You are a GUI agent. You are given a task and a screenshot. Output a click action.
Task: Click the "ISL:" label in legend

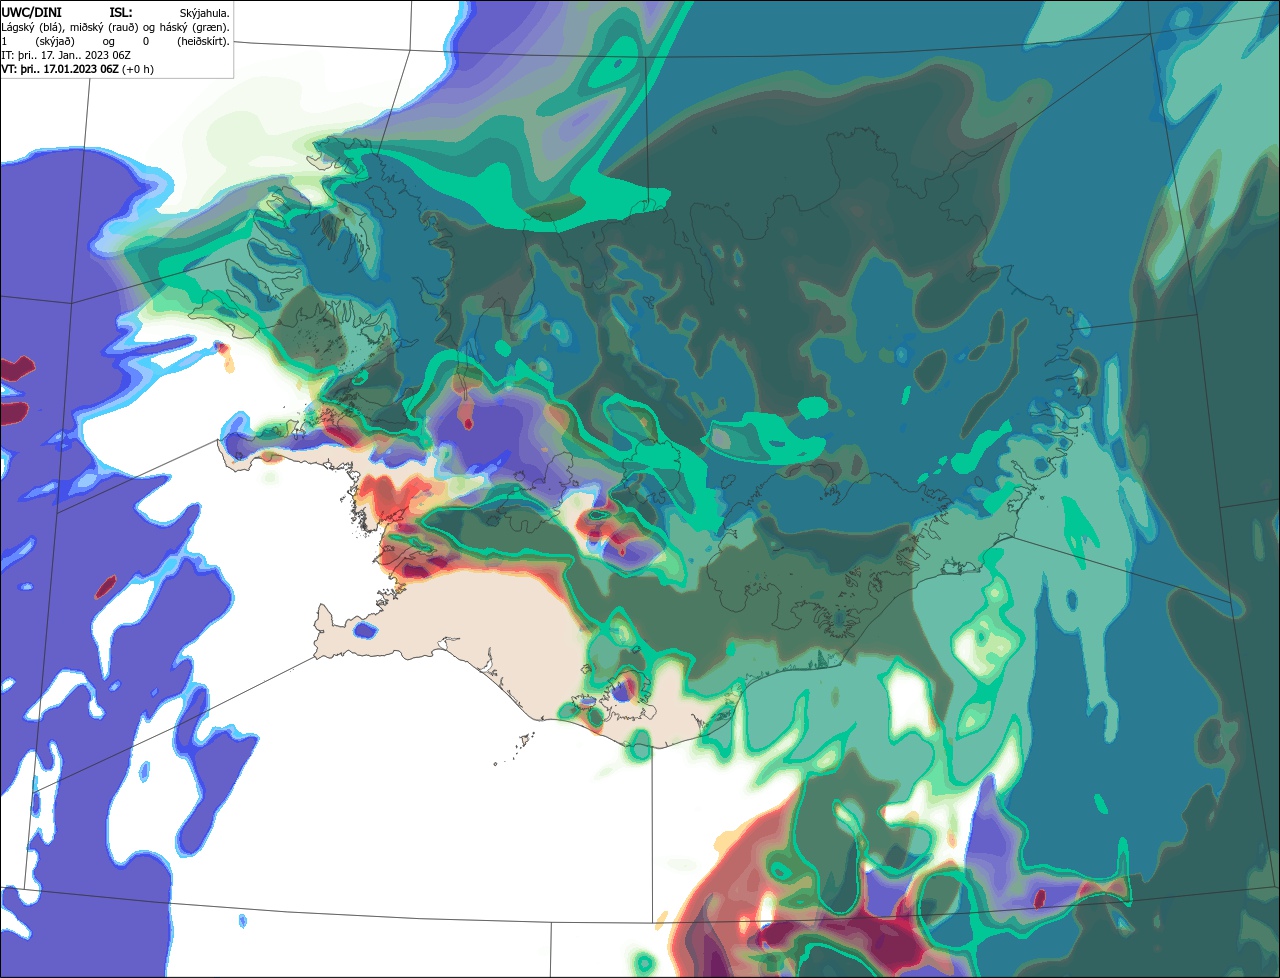(121, 13)
